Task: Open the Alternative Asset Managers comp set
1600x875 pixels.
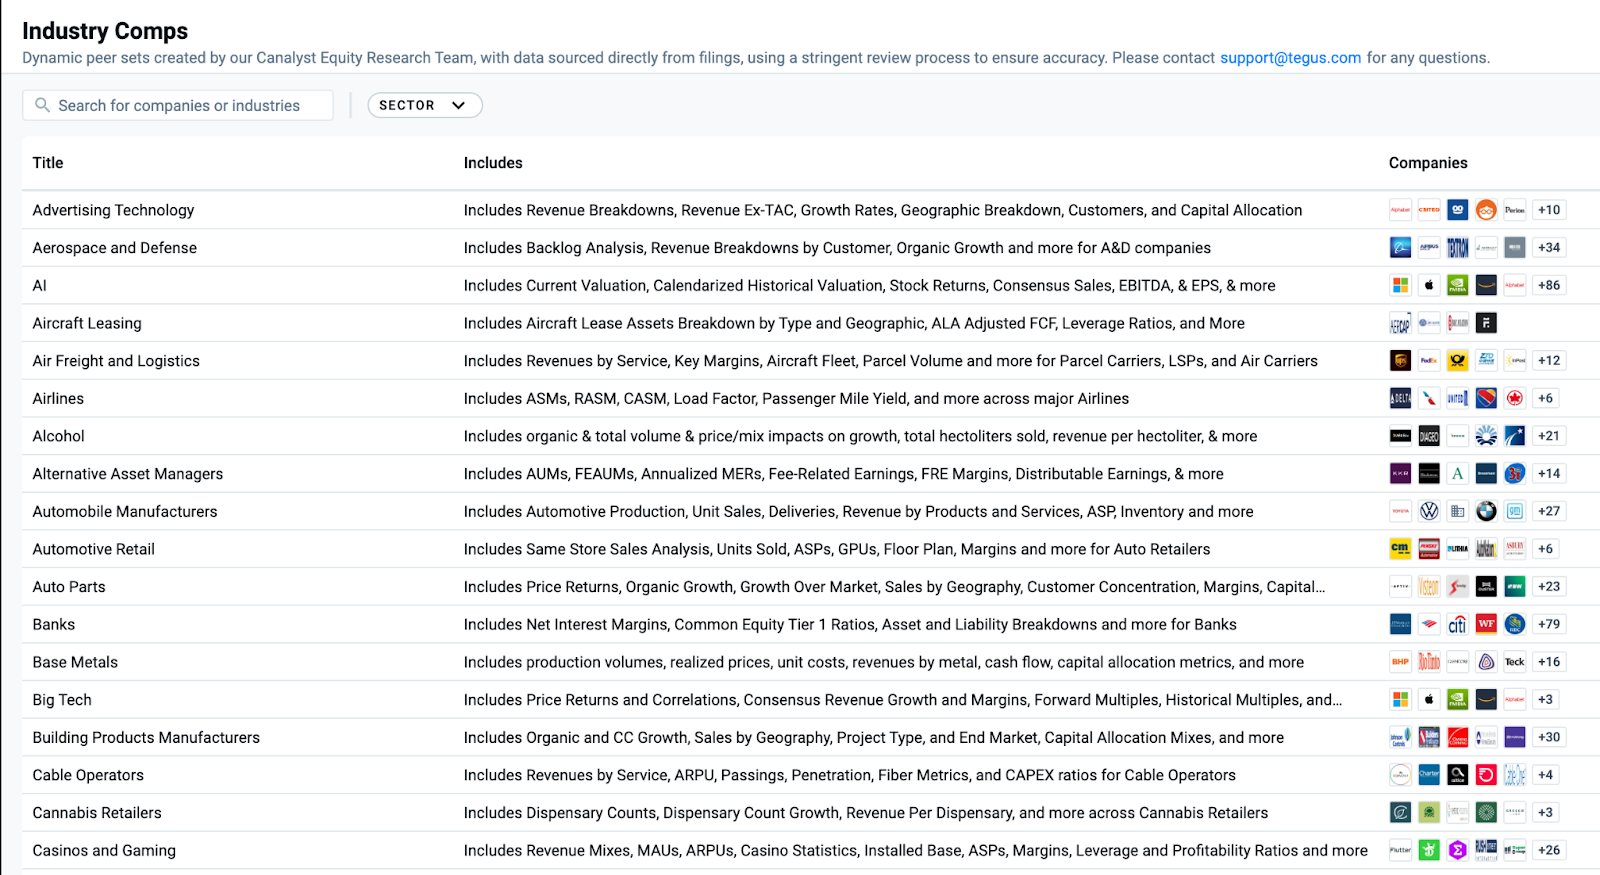Action: [127, 474]
